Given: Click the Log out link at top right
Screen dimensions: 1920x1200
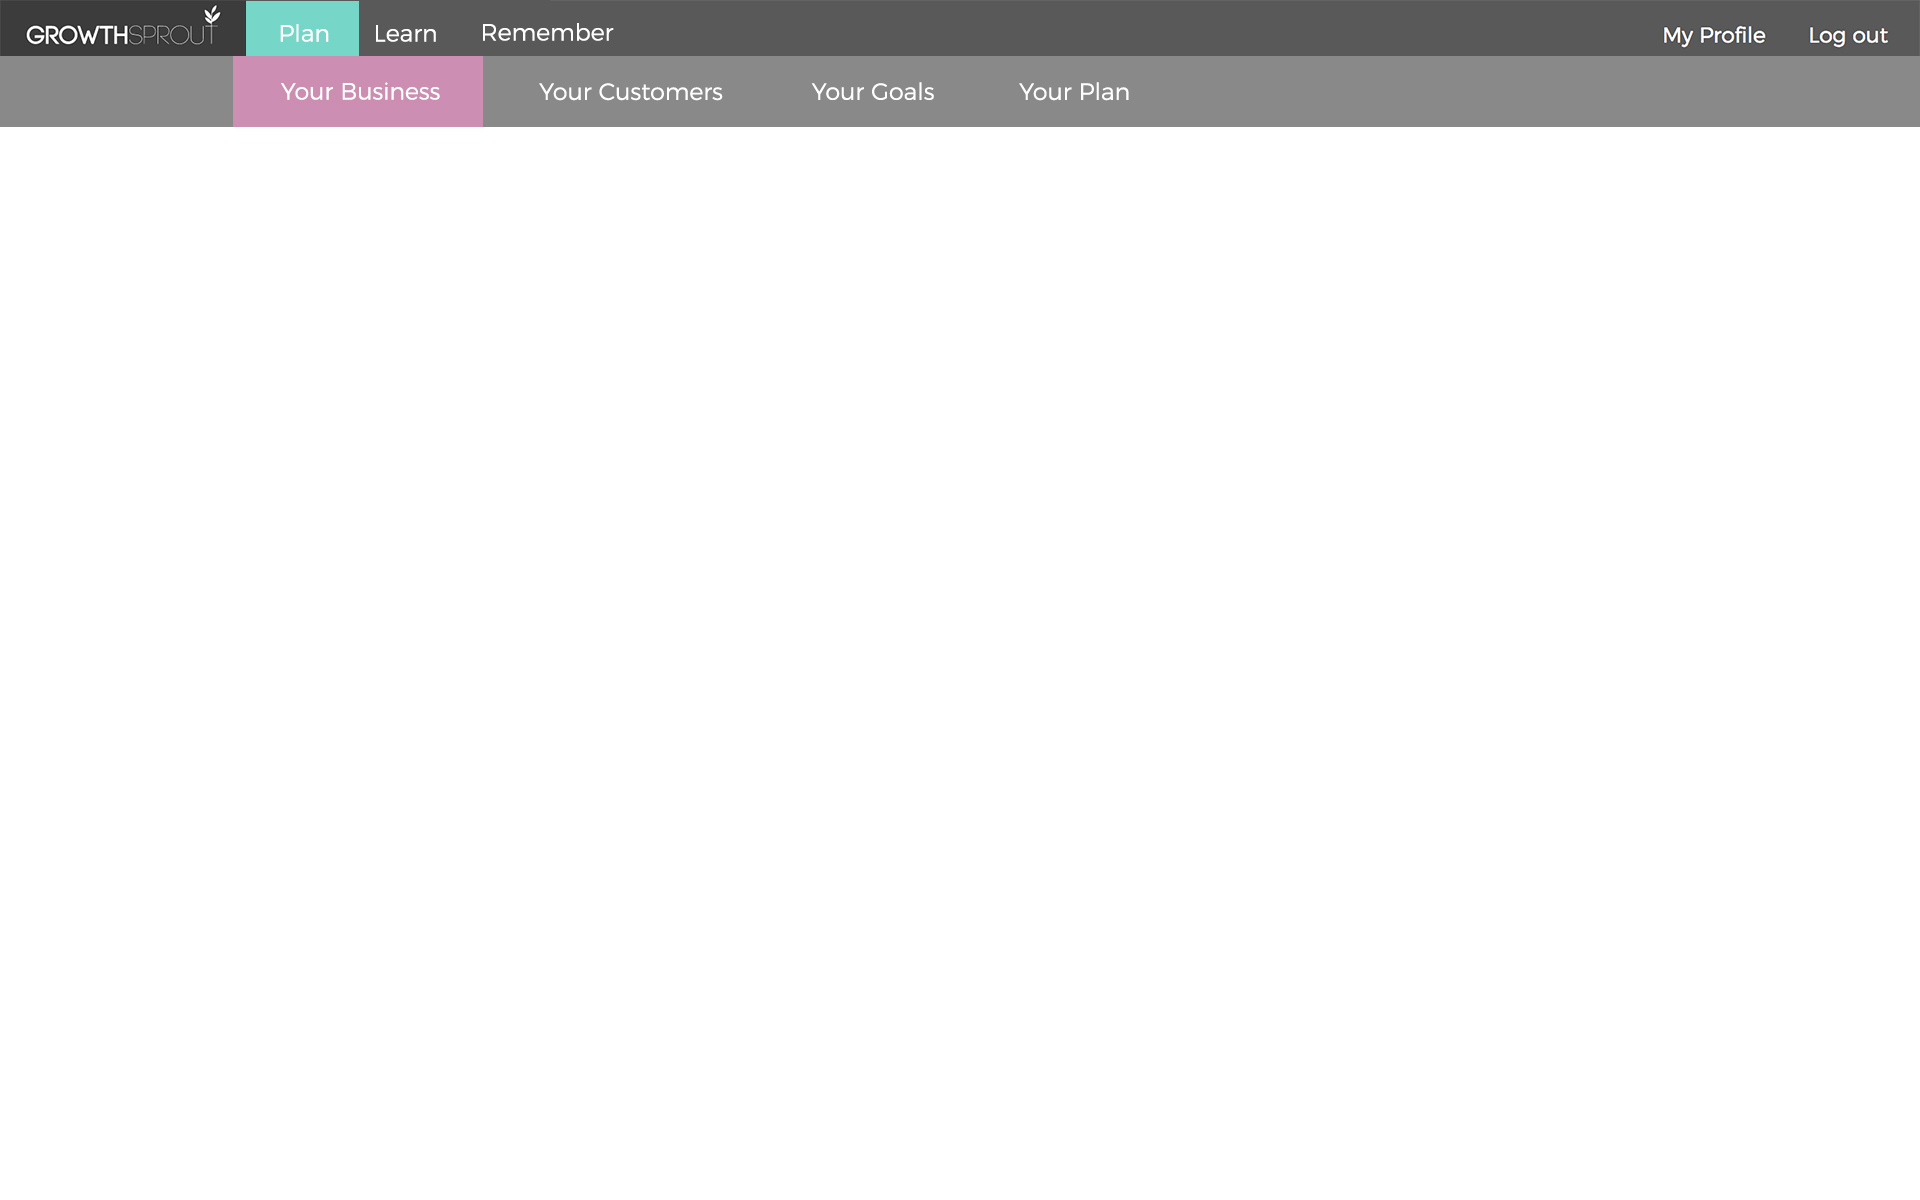Looking at the screenshot, I should pos(1847,35).
